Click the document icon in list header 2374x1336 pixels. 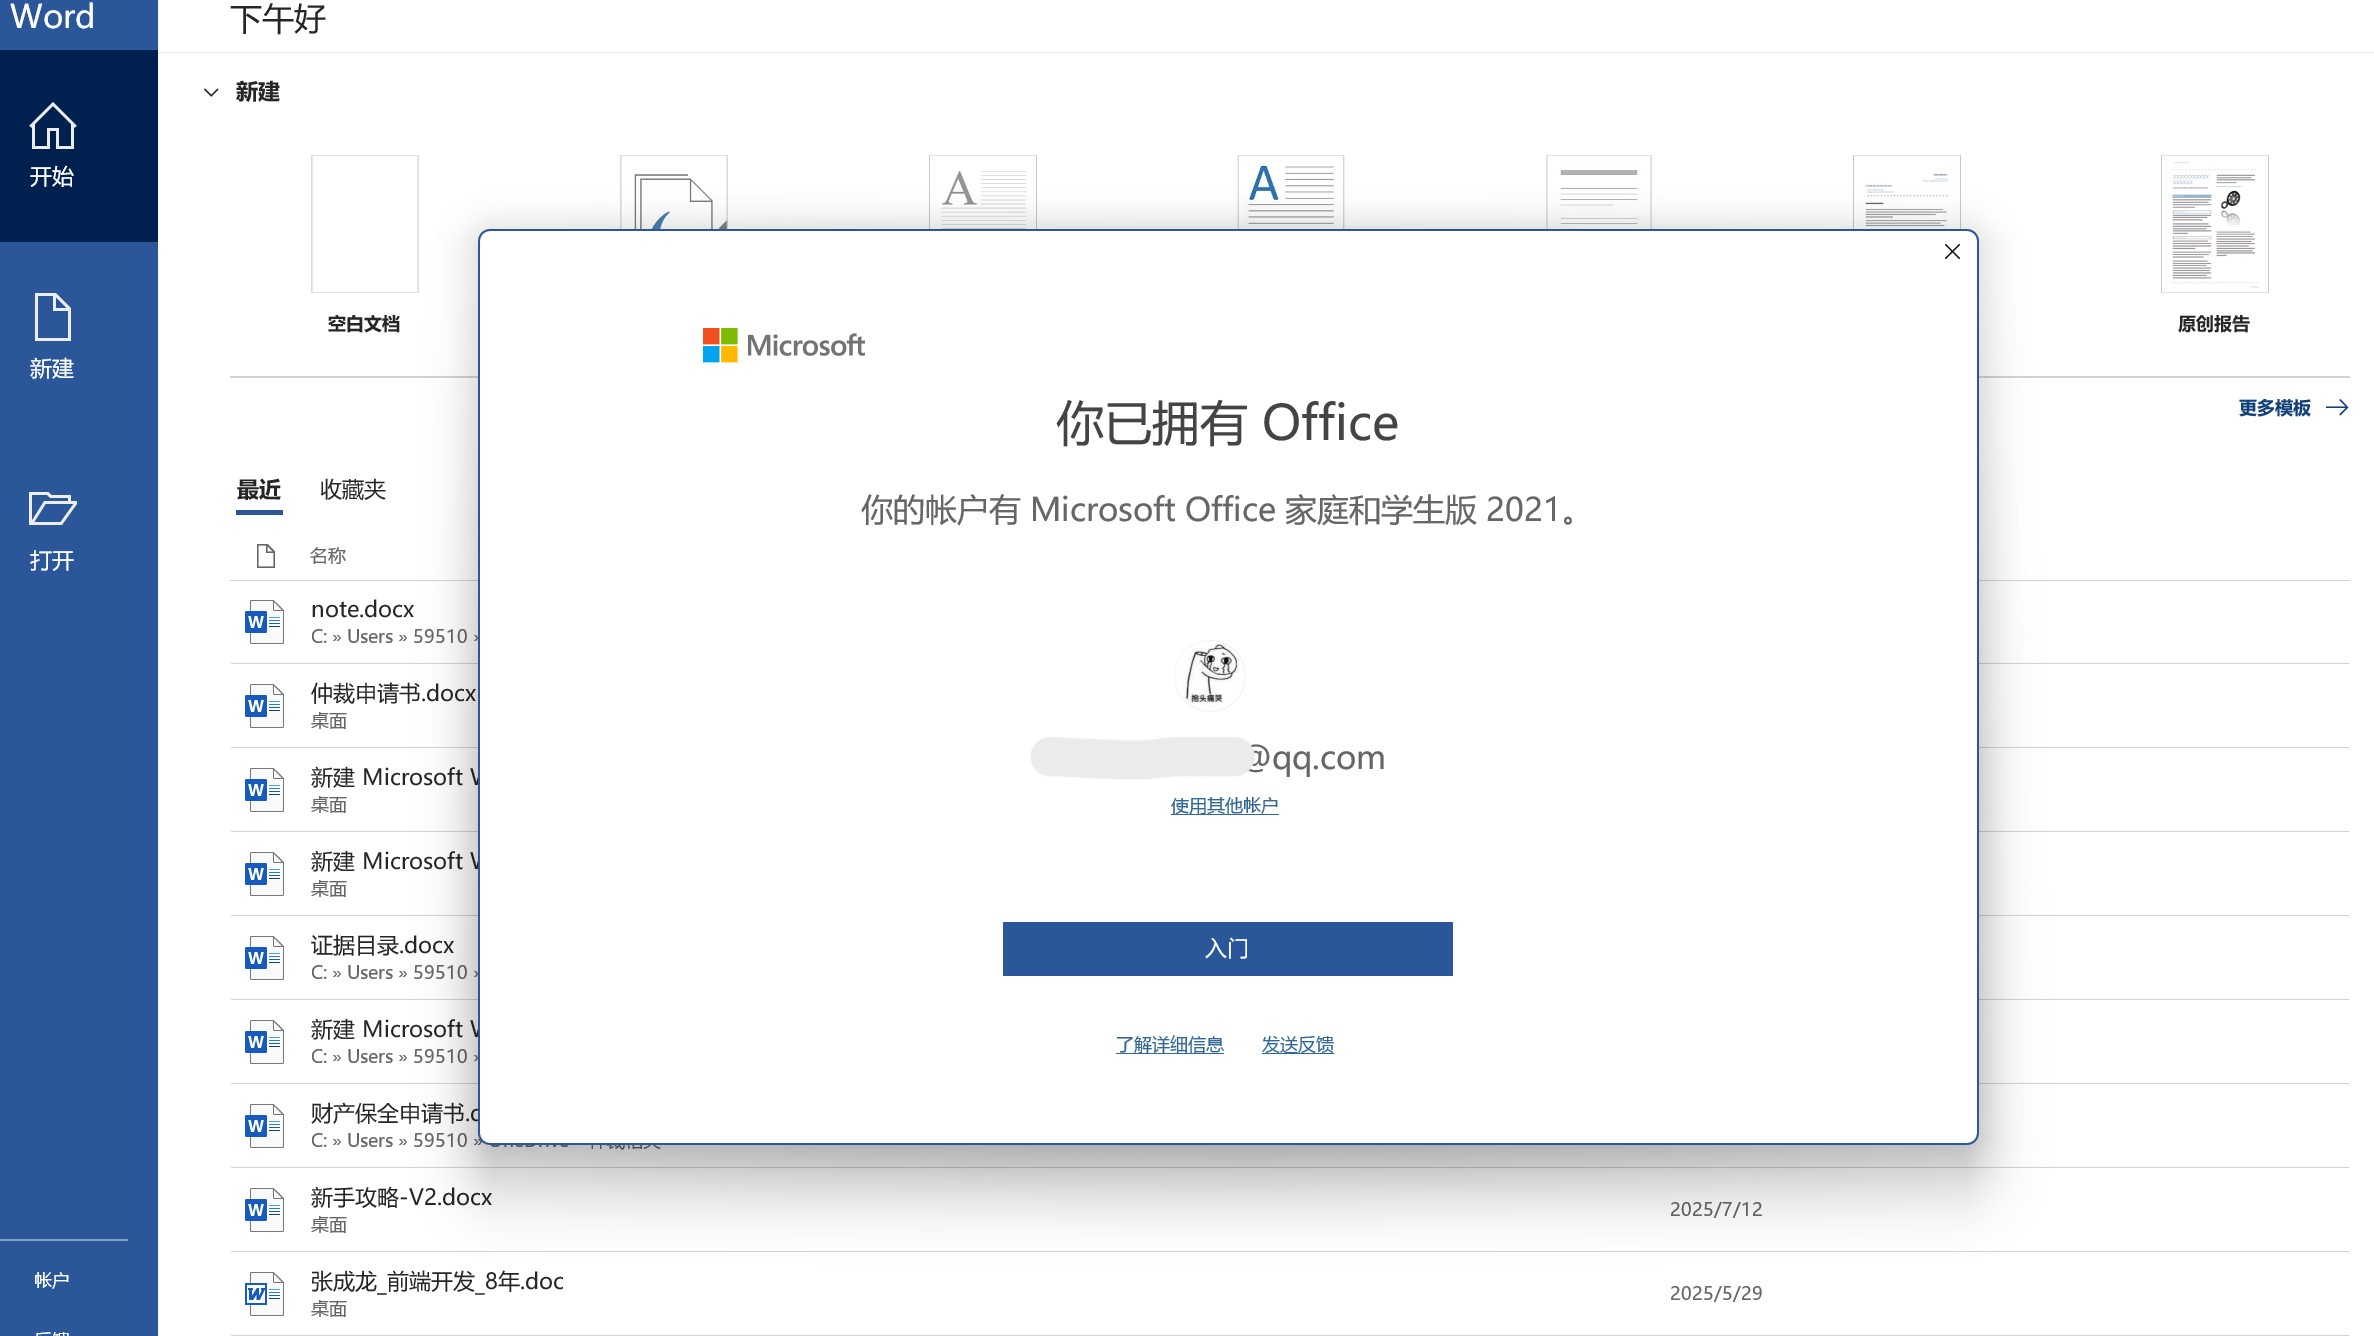[x=265, y=556]
